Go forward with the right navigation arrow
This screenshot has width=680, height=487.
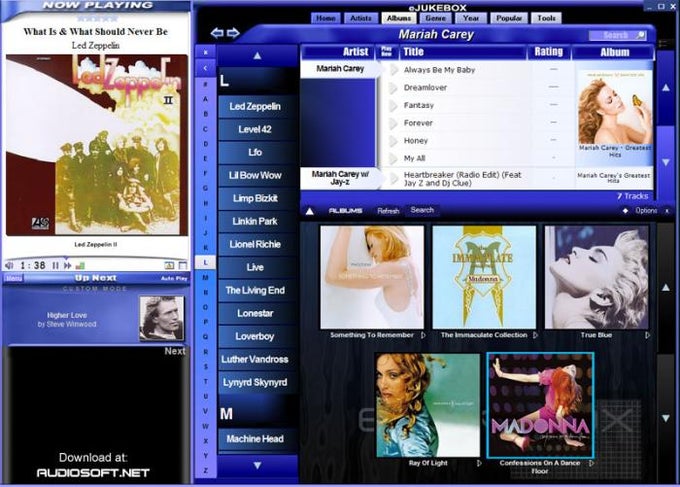tap(233, 33)
